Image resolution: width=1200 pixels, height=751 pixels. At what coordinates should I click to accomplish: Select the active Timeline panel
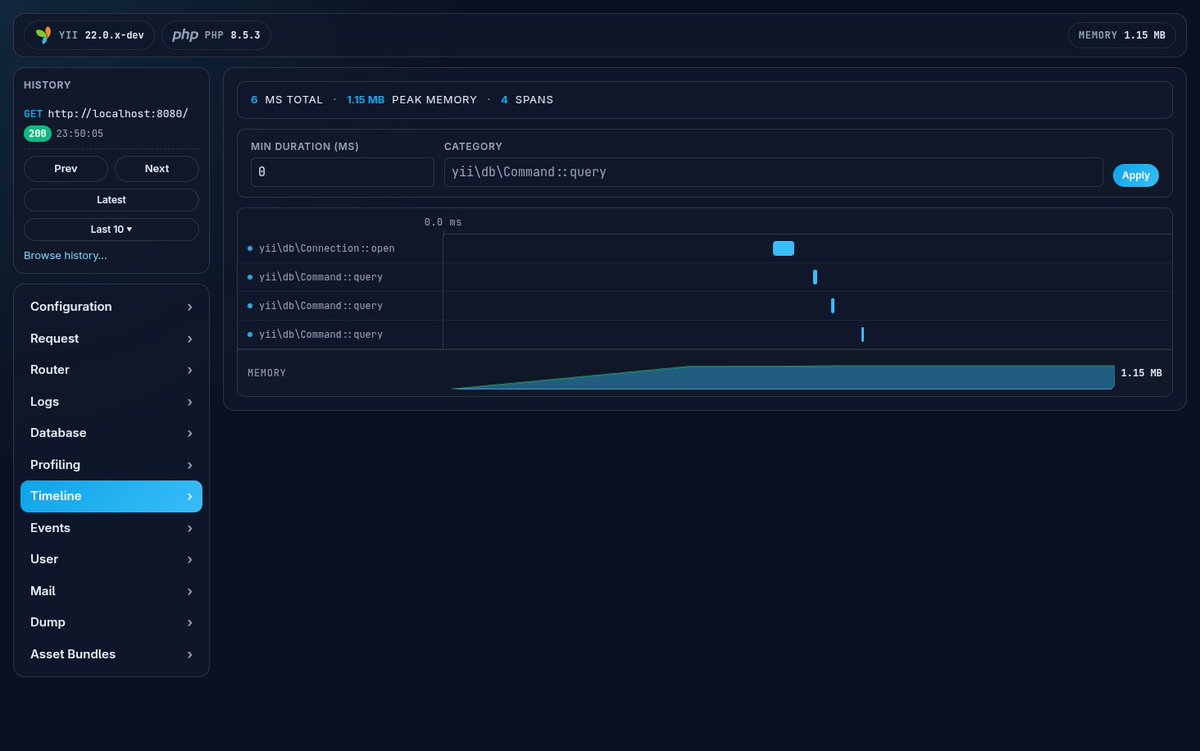(111, 496)
